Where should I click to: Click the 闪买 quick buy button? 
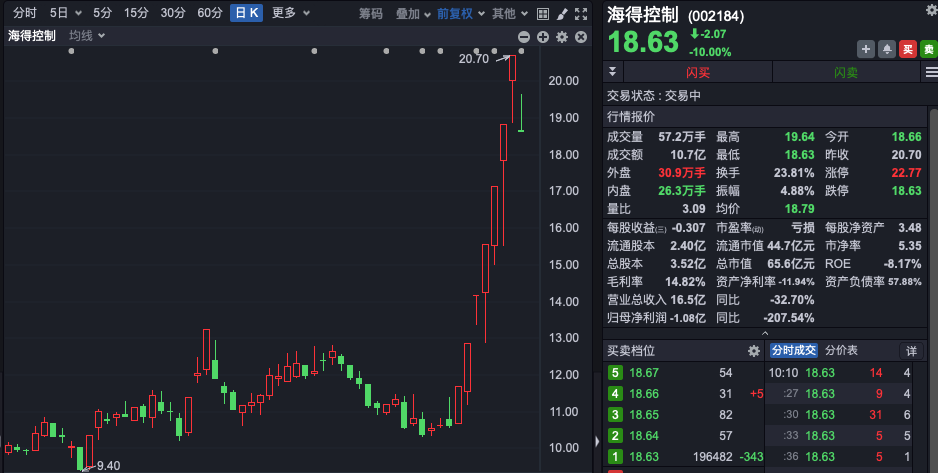pos(698,73)
